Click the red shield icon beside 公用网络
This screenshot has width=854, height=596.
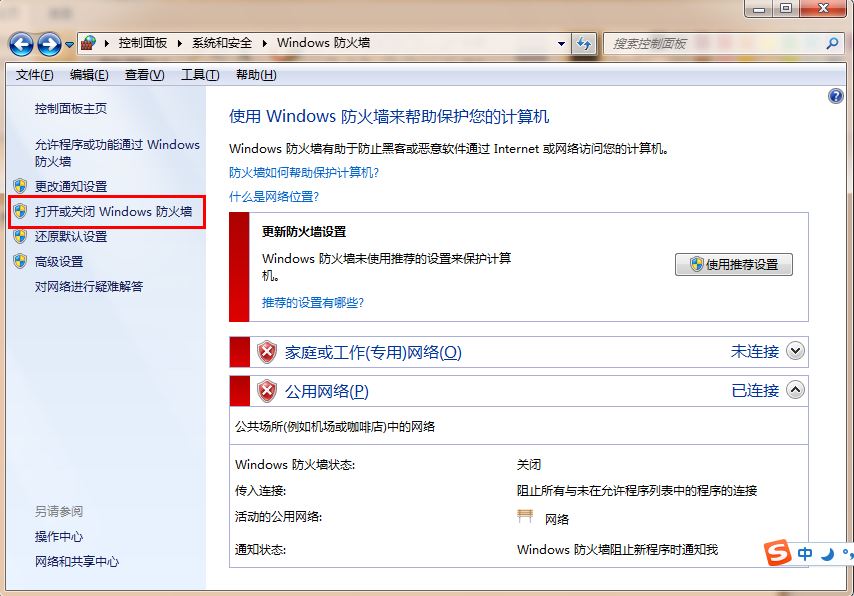point(267,391)
